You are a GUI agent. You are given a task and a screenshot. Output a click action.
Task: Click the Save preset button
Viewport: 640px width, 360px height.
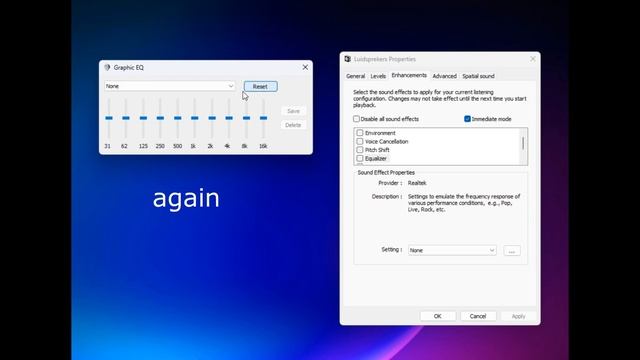[x=293, y=111]
